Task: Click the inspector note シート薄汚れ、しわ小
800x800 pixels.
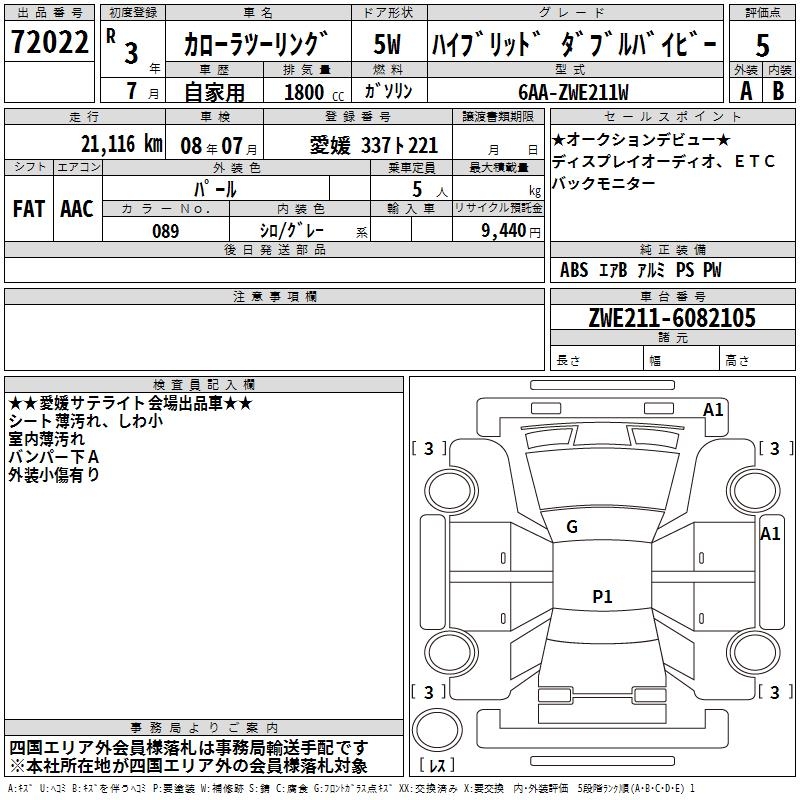Action: point(86,421)
